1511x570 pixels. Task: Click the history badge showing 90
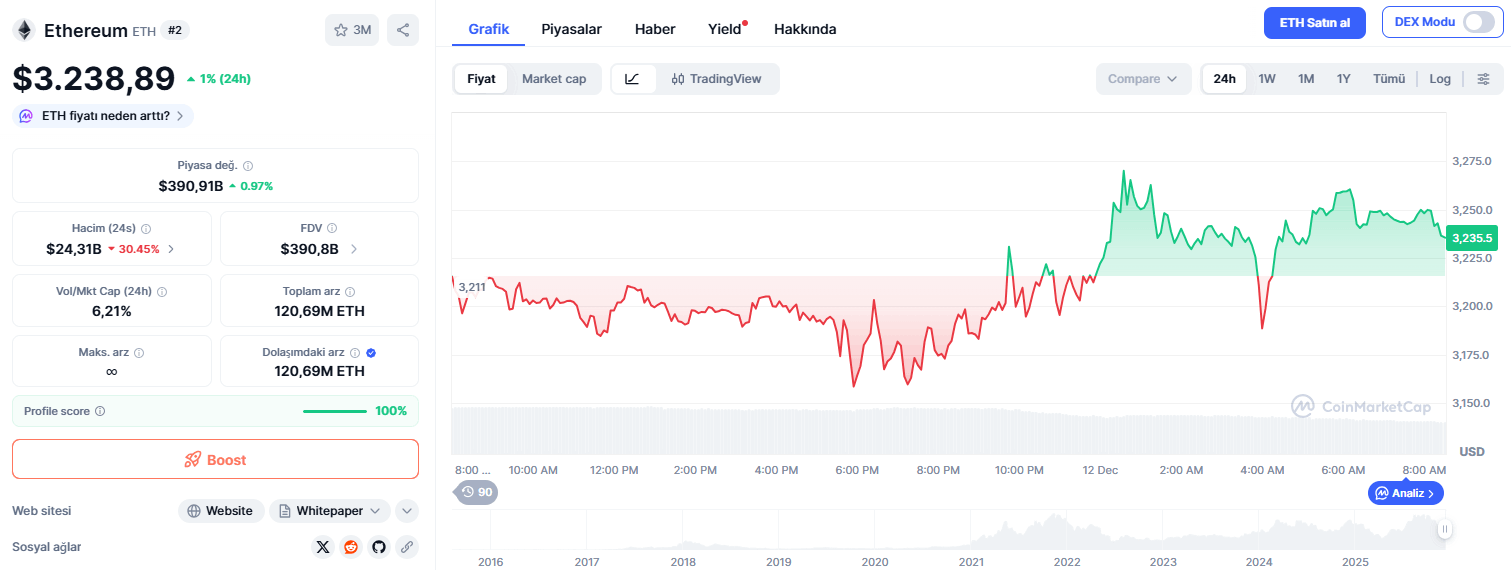[x=477, y=492]
